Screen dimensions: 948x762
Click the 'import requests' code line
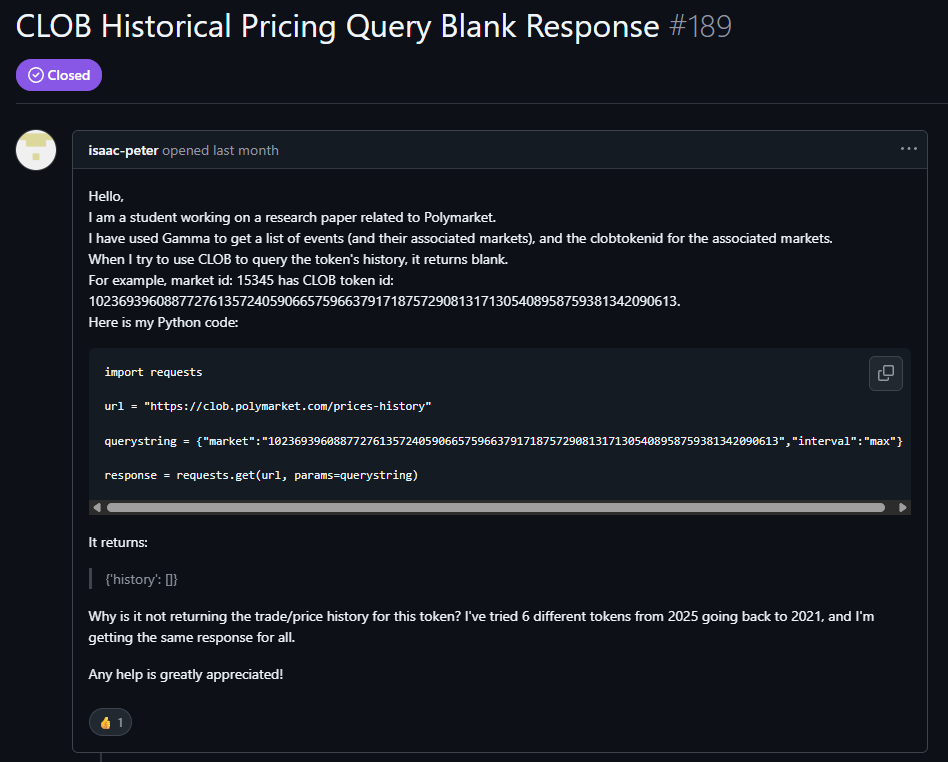pyautogui.click(x=153, y=372)
